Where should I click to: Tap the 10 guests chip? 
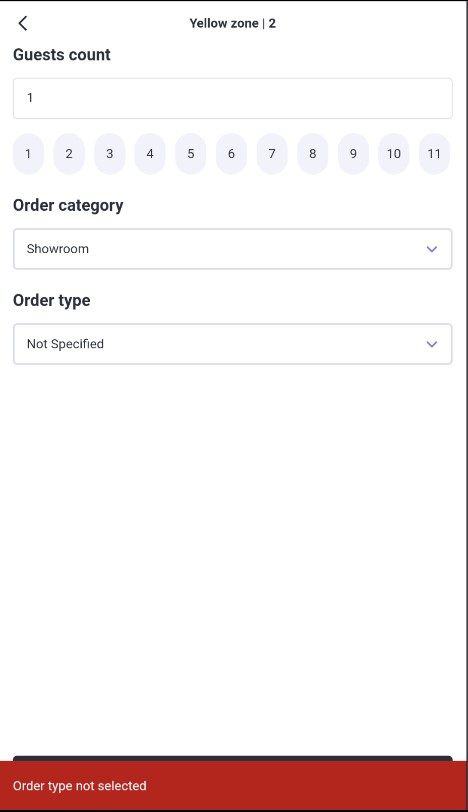click(394, 154)
